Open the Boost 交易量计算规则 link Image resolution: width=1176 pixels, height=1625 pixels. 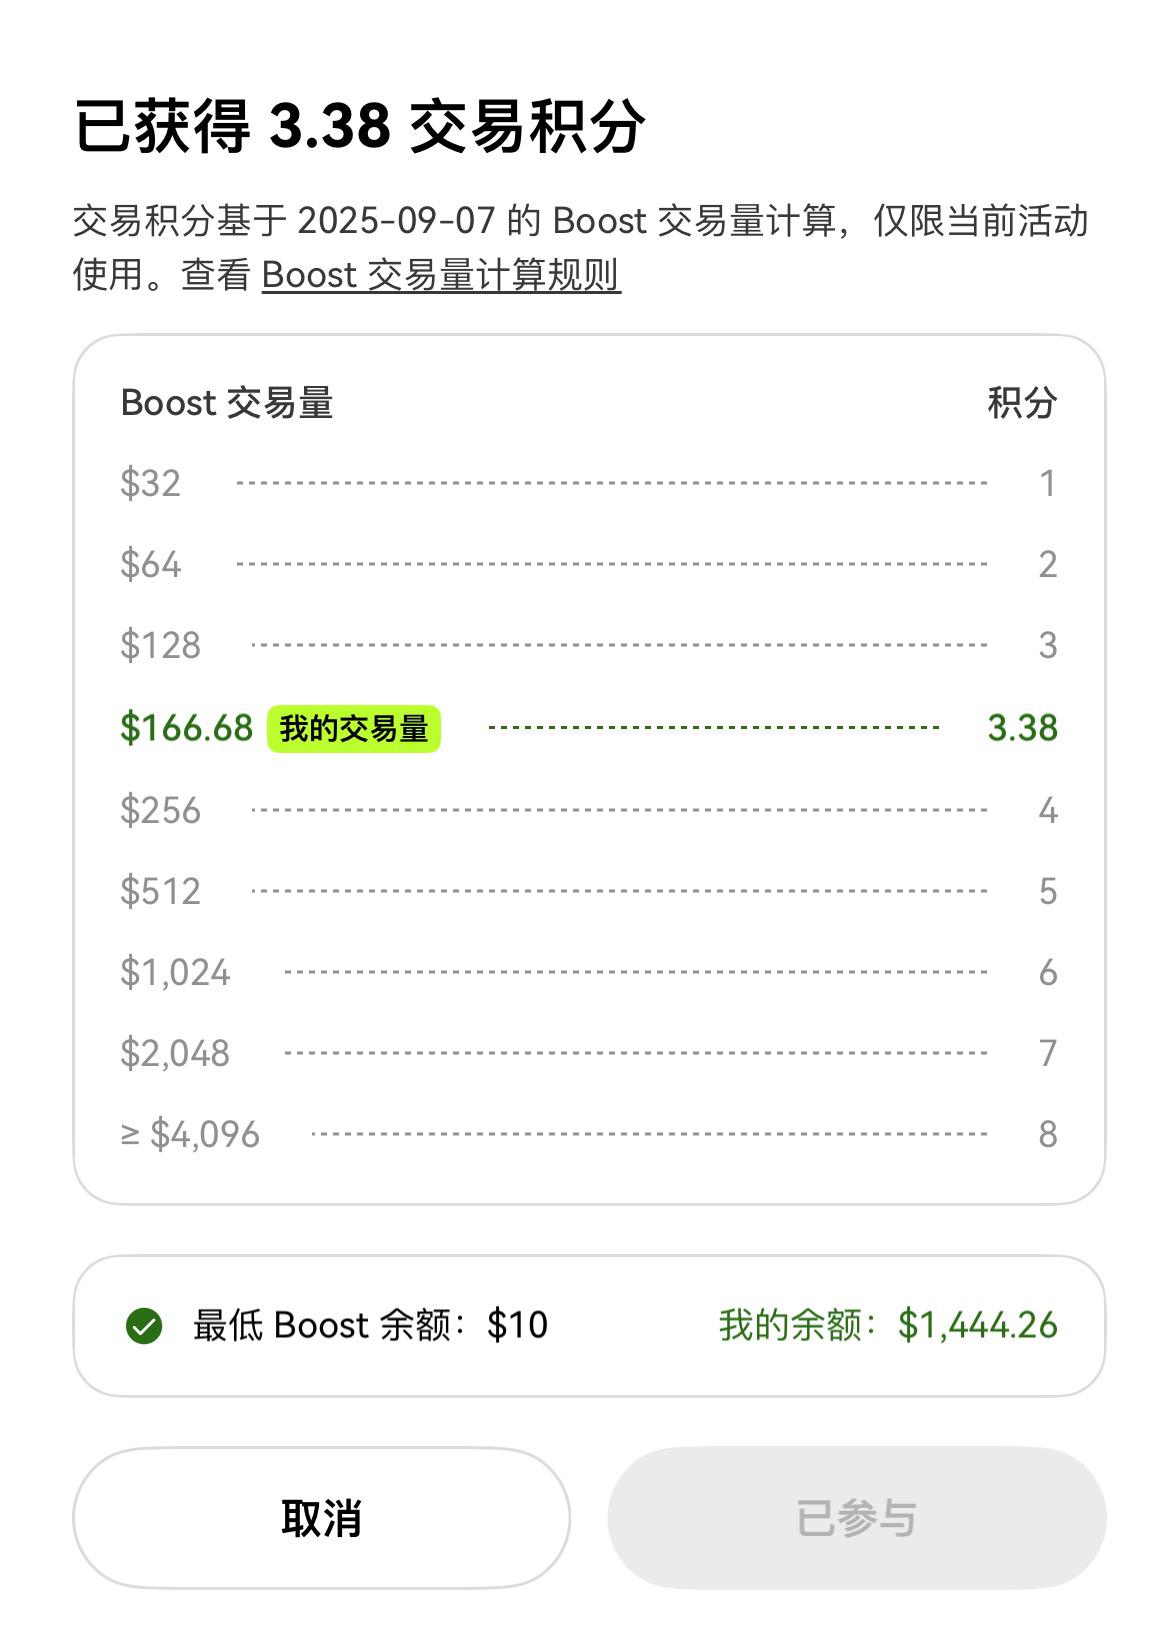click(x=441, y=275)
